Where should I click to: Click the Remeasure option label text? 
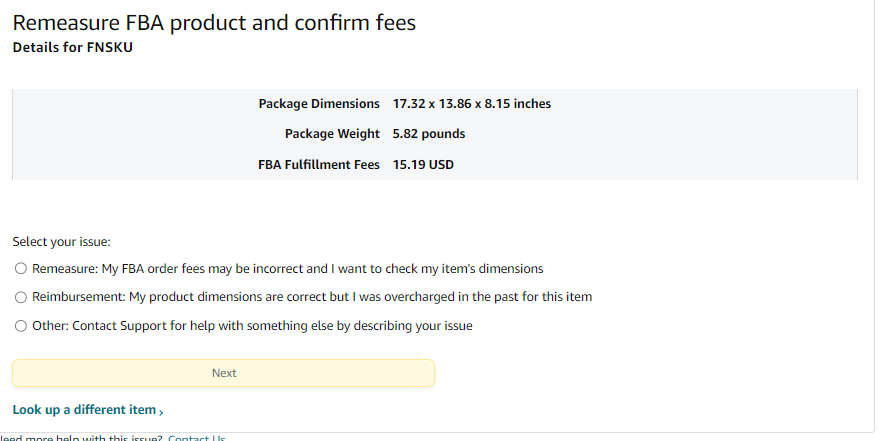pyautogui.click(x=287, y=269)
